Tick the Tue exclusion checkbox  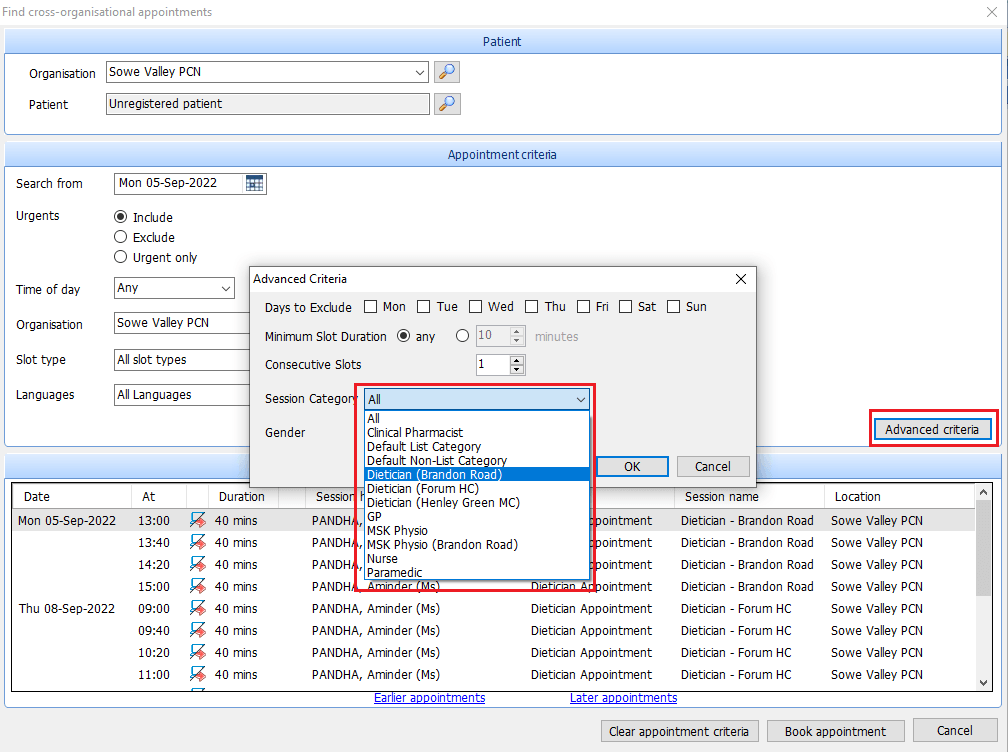[424, 307]
